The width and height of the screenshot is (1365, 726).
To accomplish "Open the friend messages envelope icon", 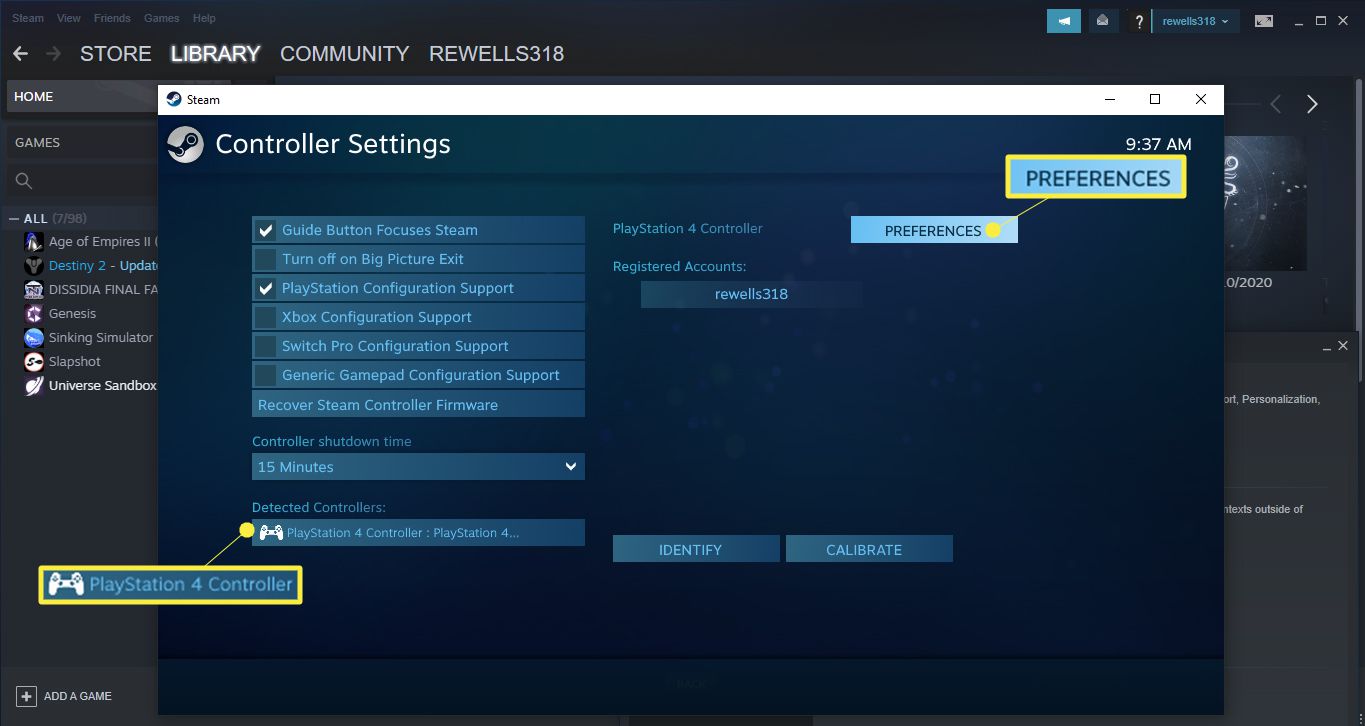I will coord(1102,21).
